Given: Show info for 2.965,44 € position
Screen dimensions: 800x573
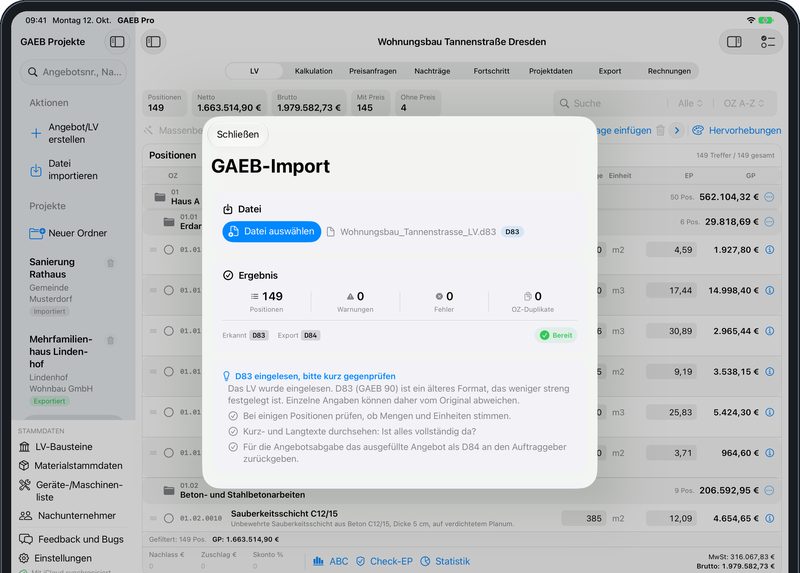Looking at the screenshot, I should (x=770, y=331).
